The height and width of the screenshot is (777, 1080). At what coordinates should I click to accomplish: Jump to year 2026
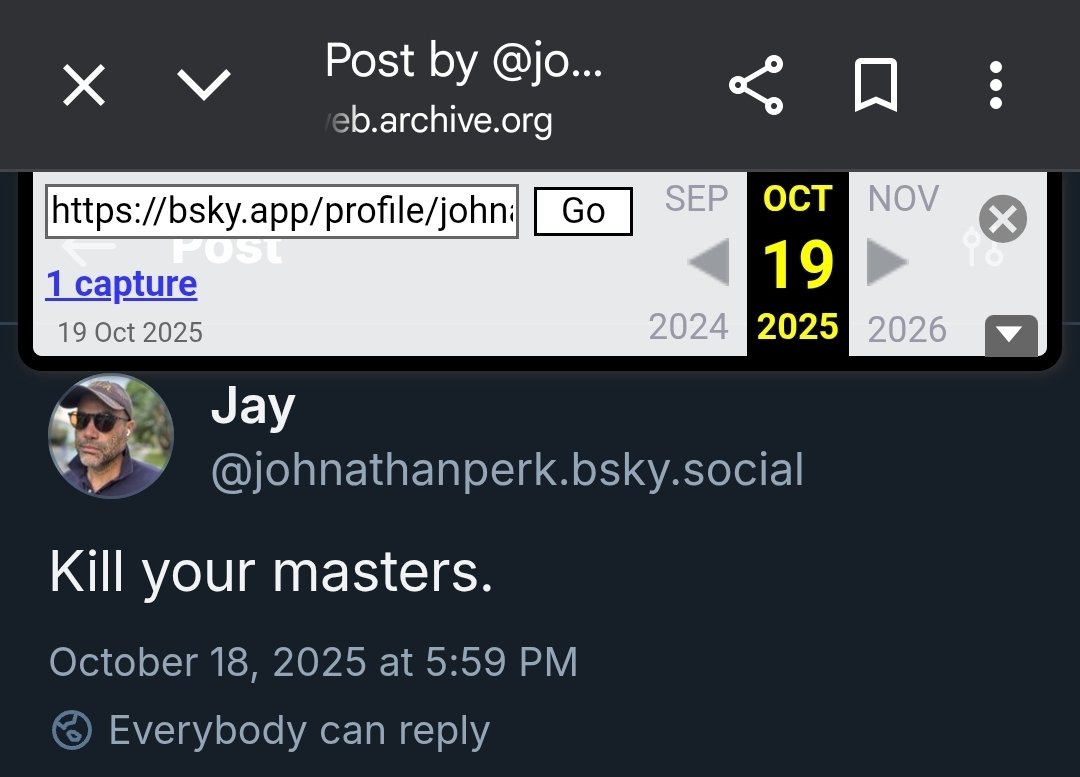point(906,329)
